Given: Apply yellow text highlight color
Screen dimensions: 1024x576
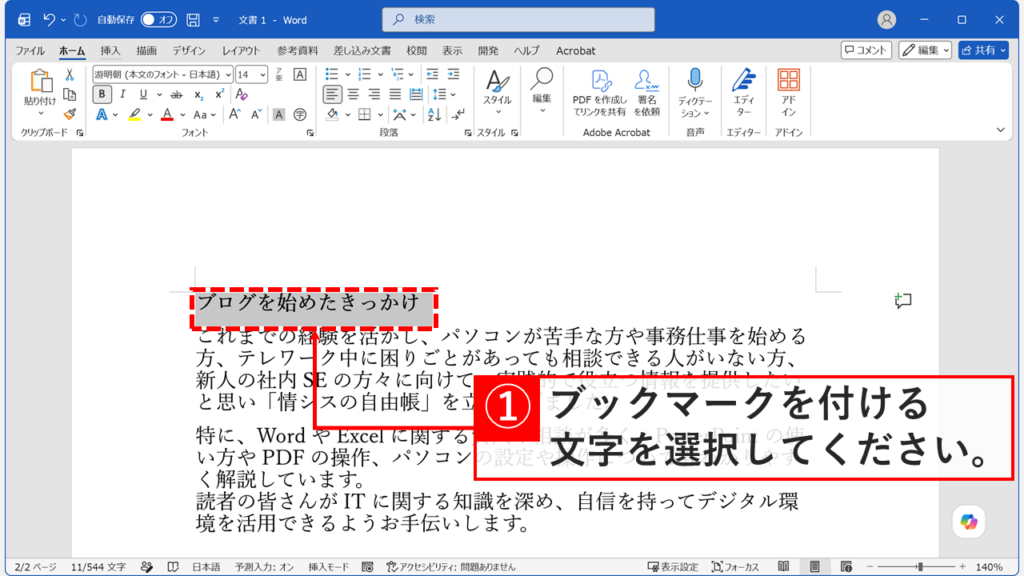Looking at the screenshot, I should [135, 115].
